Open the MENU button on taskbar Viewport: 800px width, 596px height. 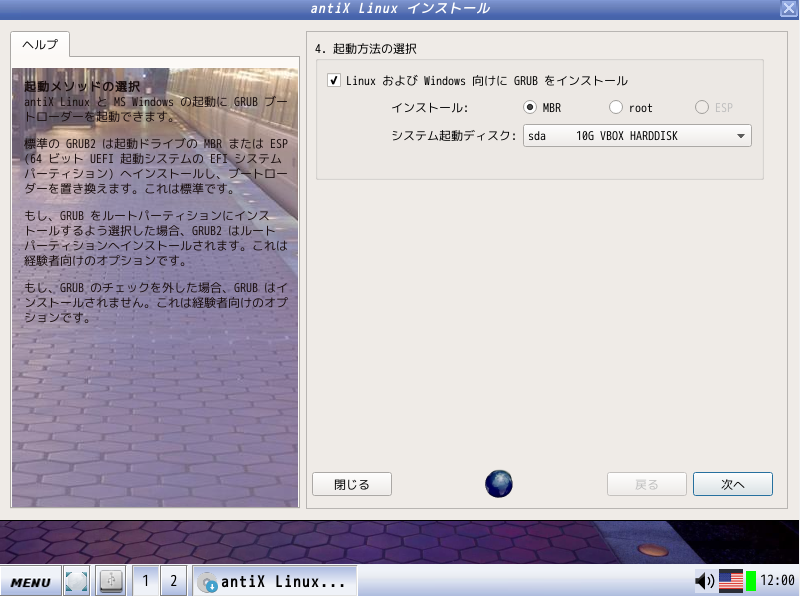[31, 582]
